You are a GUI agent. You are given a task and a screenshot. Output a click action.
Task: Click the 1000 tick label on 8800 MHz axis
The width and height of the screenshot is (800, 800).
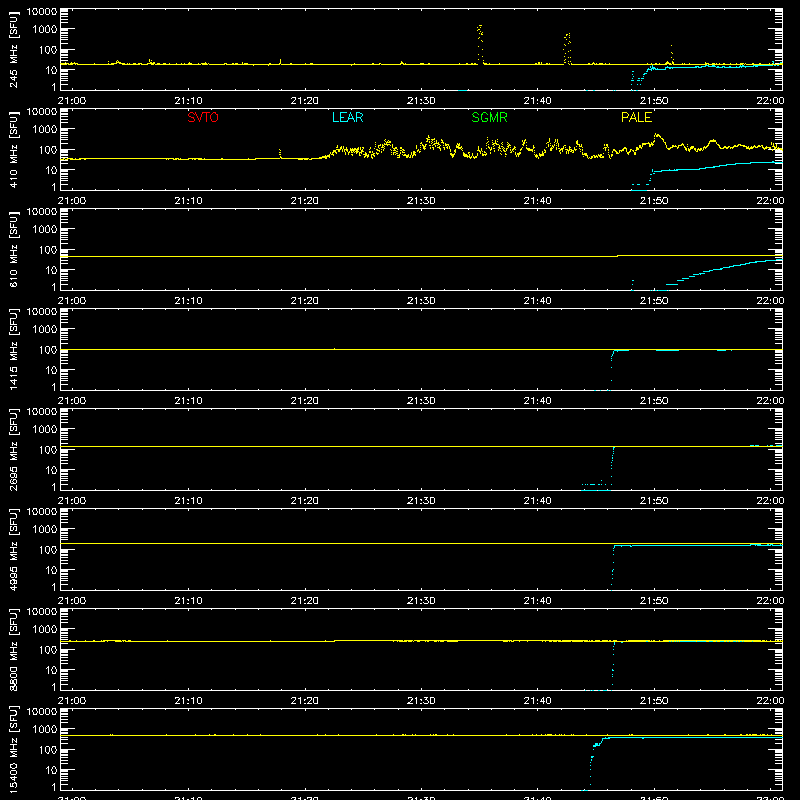(x=45, y=630)
